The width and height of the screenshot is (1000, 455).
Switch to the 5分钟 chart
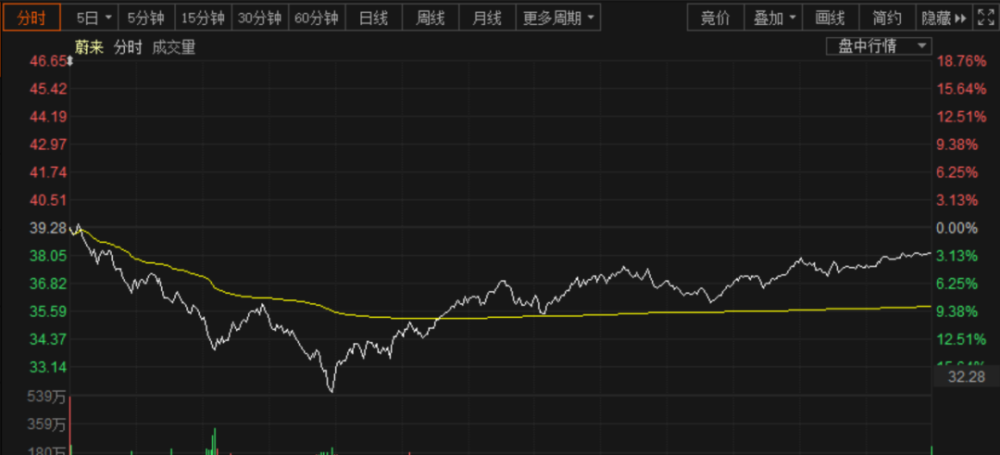(x=146, y=18)
